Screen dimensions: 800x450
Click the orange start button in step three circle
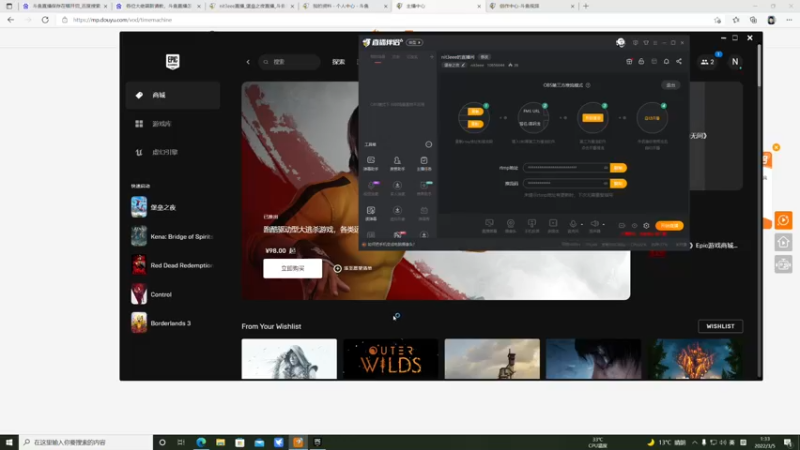click(593, 118)
